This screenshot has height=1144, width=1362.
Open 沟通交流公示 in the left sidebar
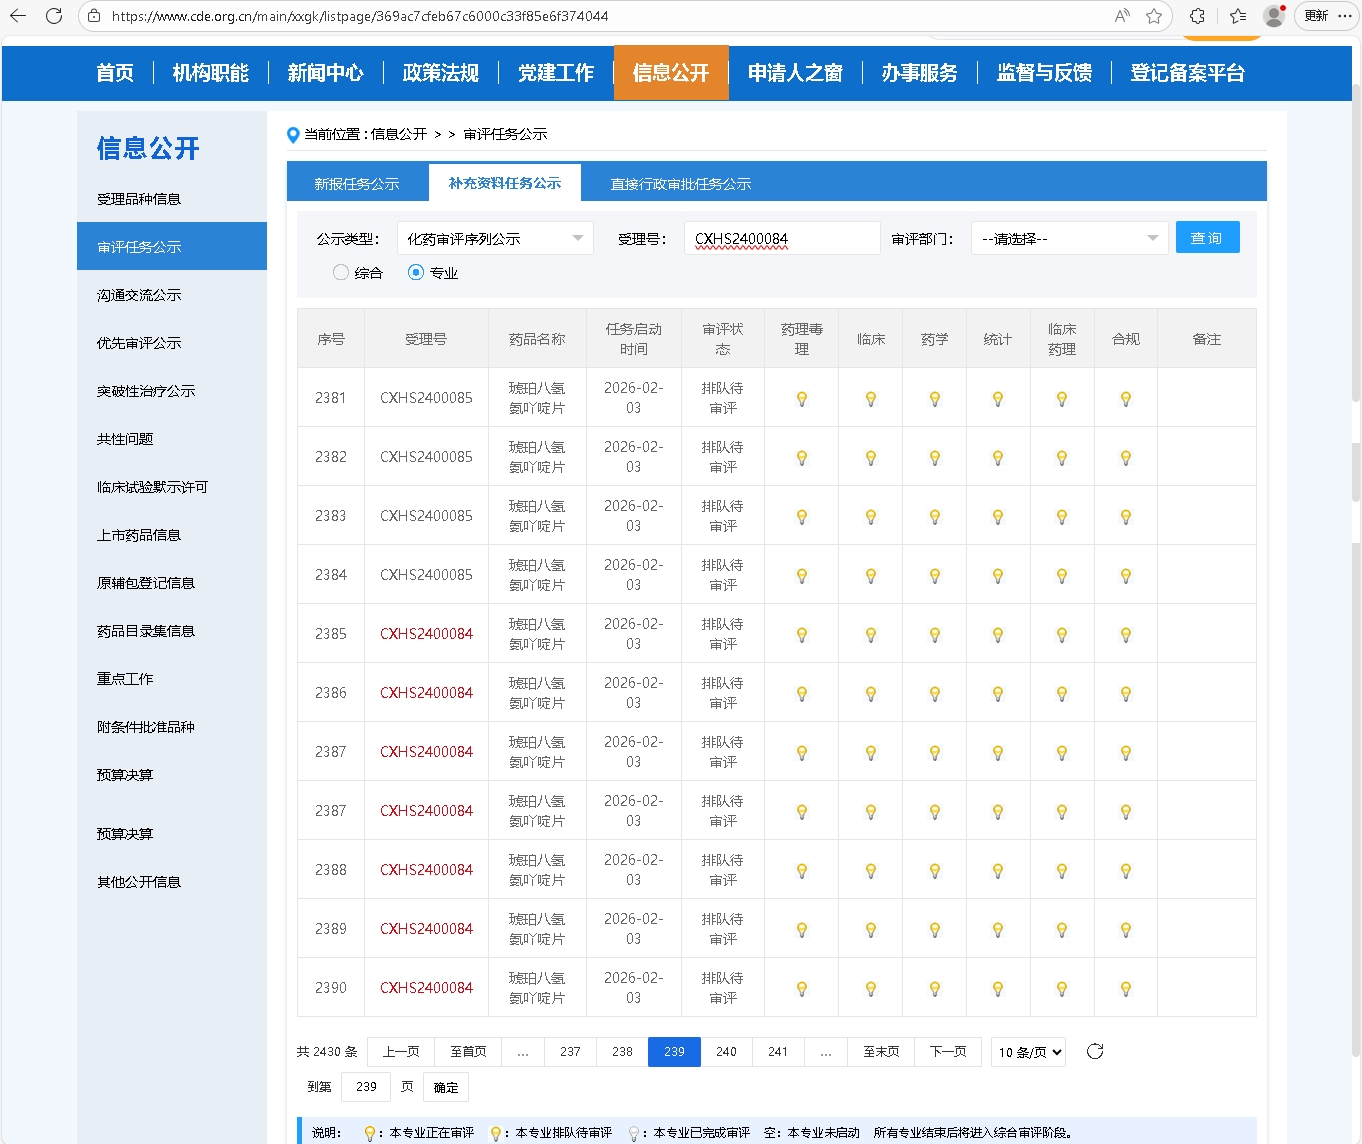(139, 295)
